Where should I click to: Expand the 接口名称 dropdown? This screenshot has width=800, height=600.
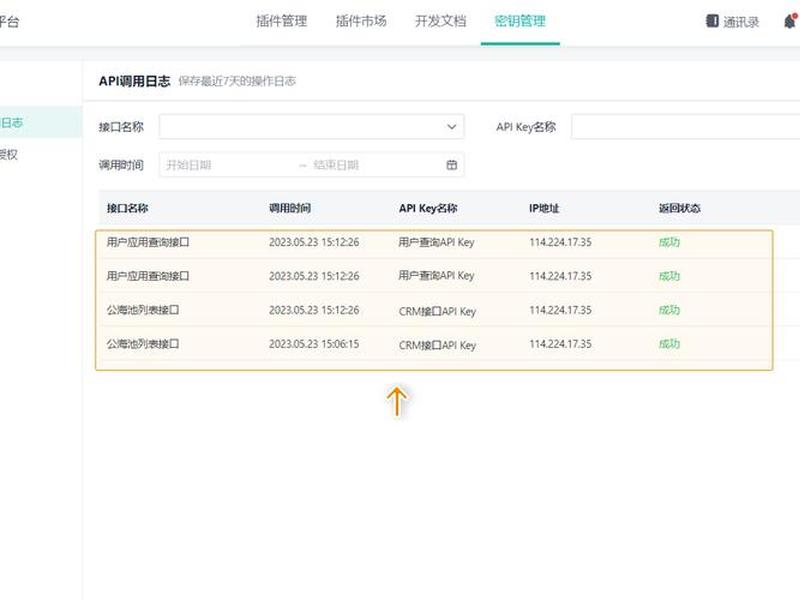coord(311,127)
